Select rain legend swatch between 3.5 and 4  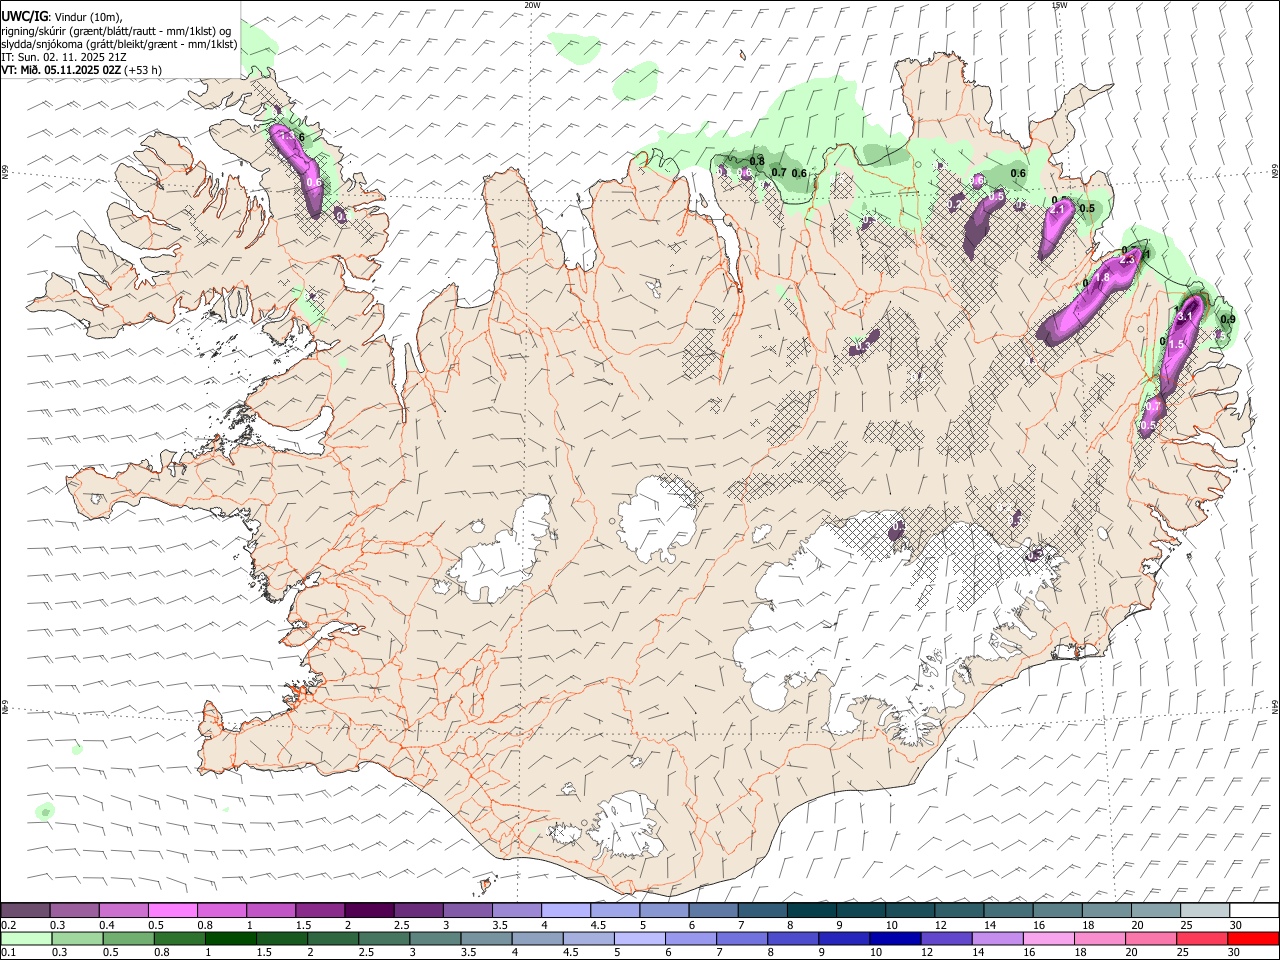pos(486,938)
